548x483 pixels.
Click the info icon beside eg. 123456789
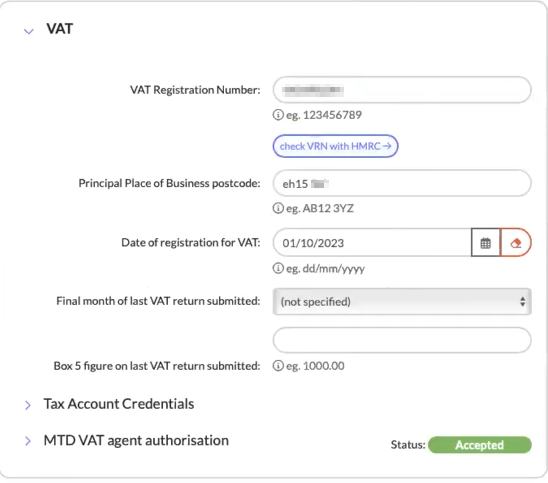278,115
